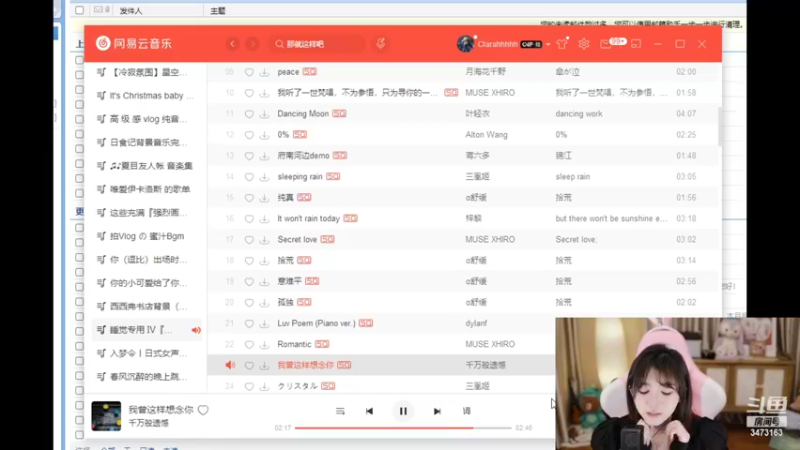Open artist MUSE XHIRO for Secret love
Viewport: 800px width, 450px height.
[490, 239]
